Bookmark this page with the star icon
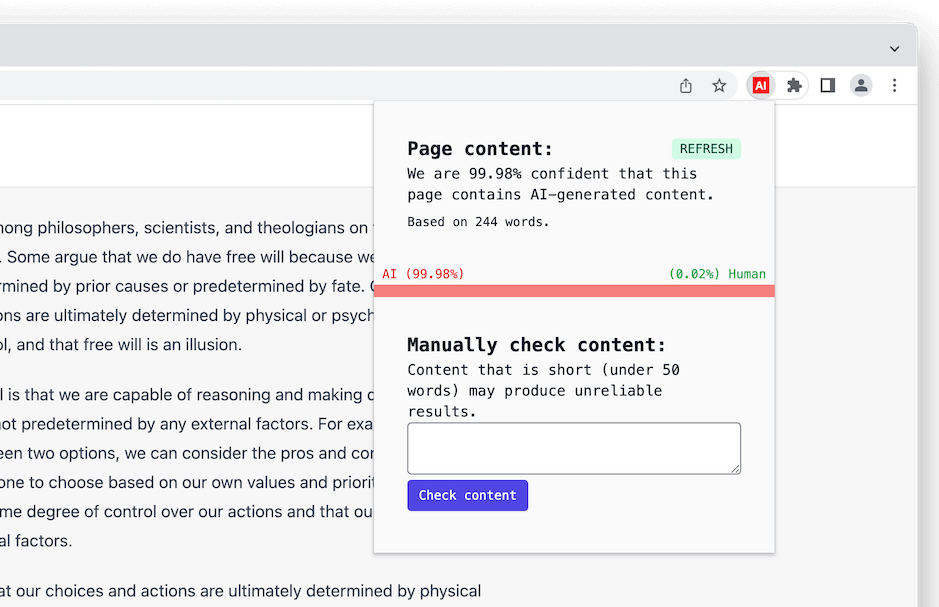Image resolution: width=939 pixels, height=607 pixels. (719, 86)
